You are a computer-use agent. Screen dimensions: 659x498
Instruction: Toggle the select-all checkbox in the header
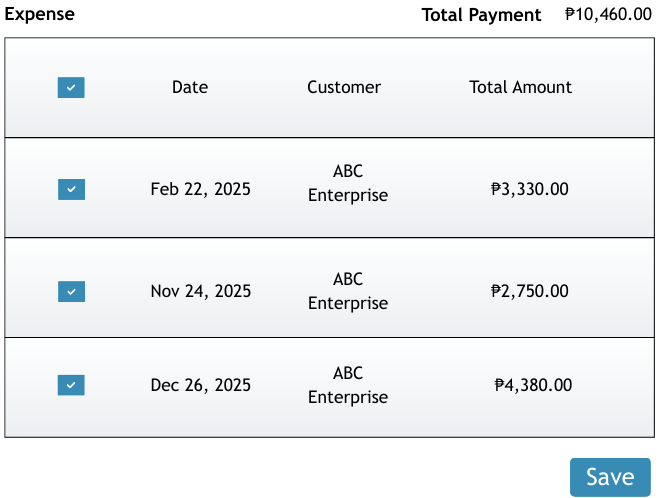click(x=71, y=88)
